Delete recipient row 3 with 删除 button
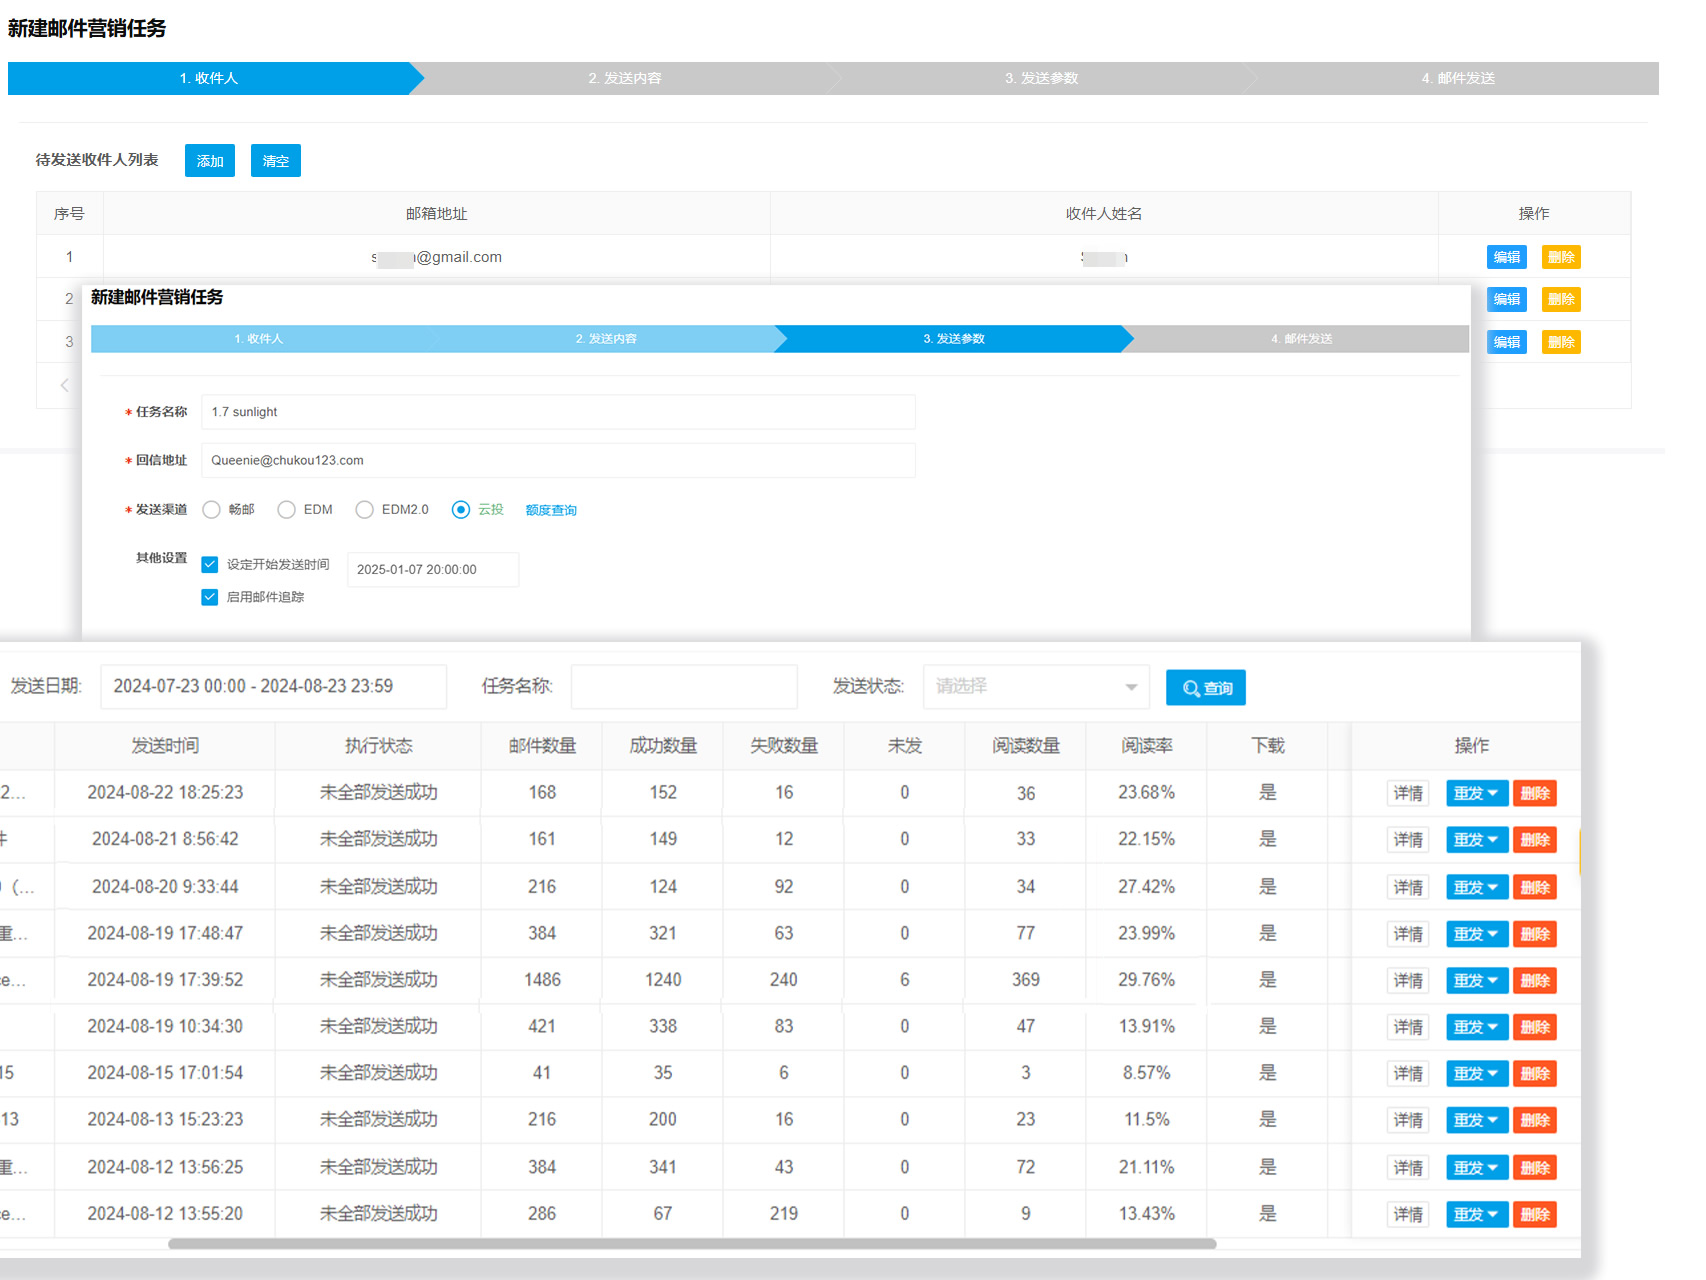This screenshot has height=1280, width=1706. (1561, 342)
